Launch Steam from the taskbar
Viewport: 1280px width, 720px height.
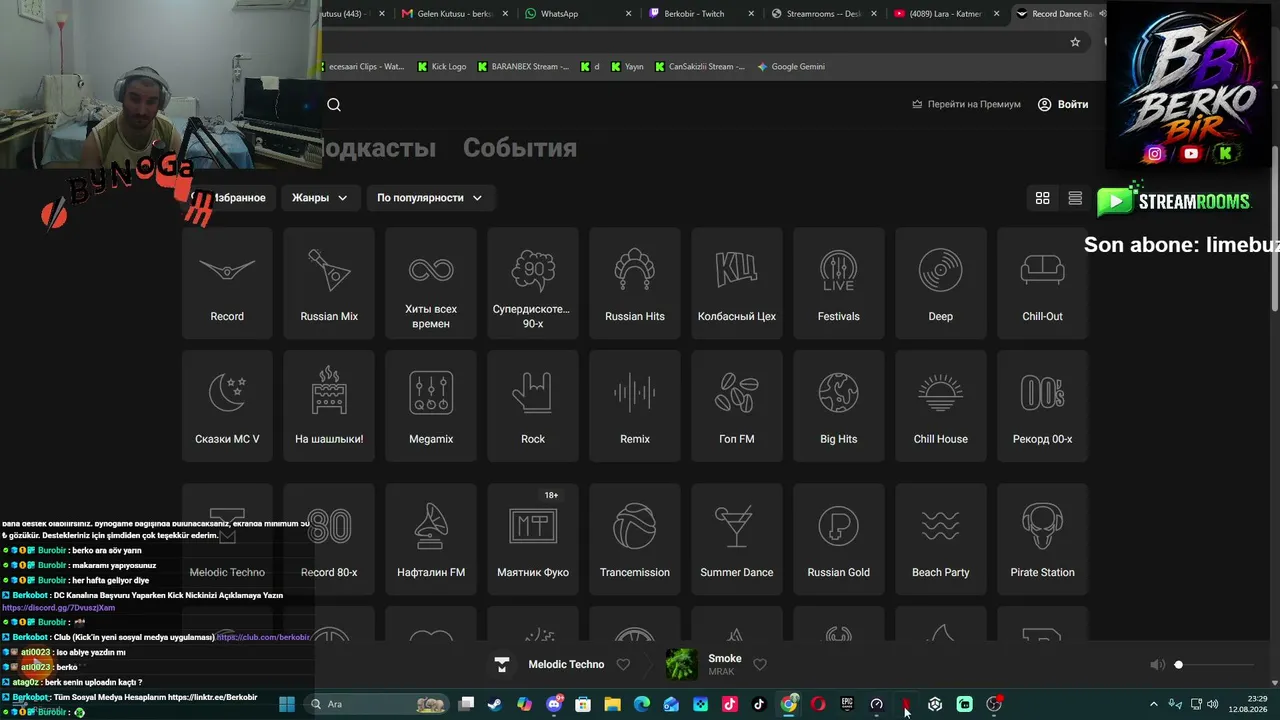(495, 704)
